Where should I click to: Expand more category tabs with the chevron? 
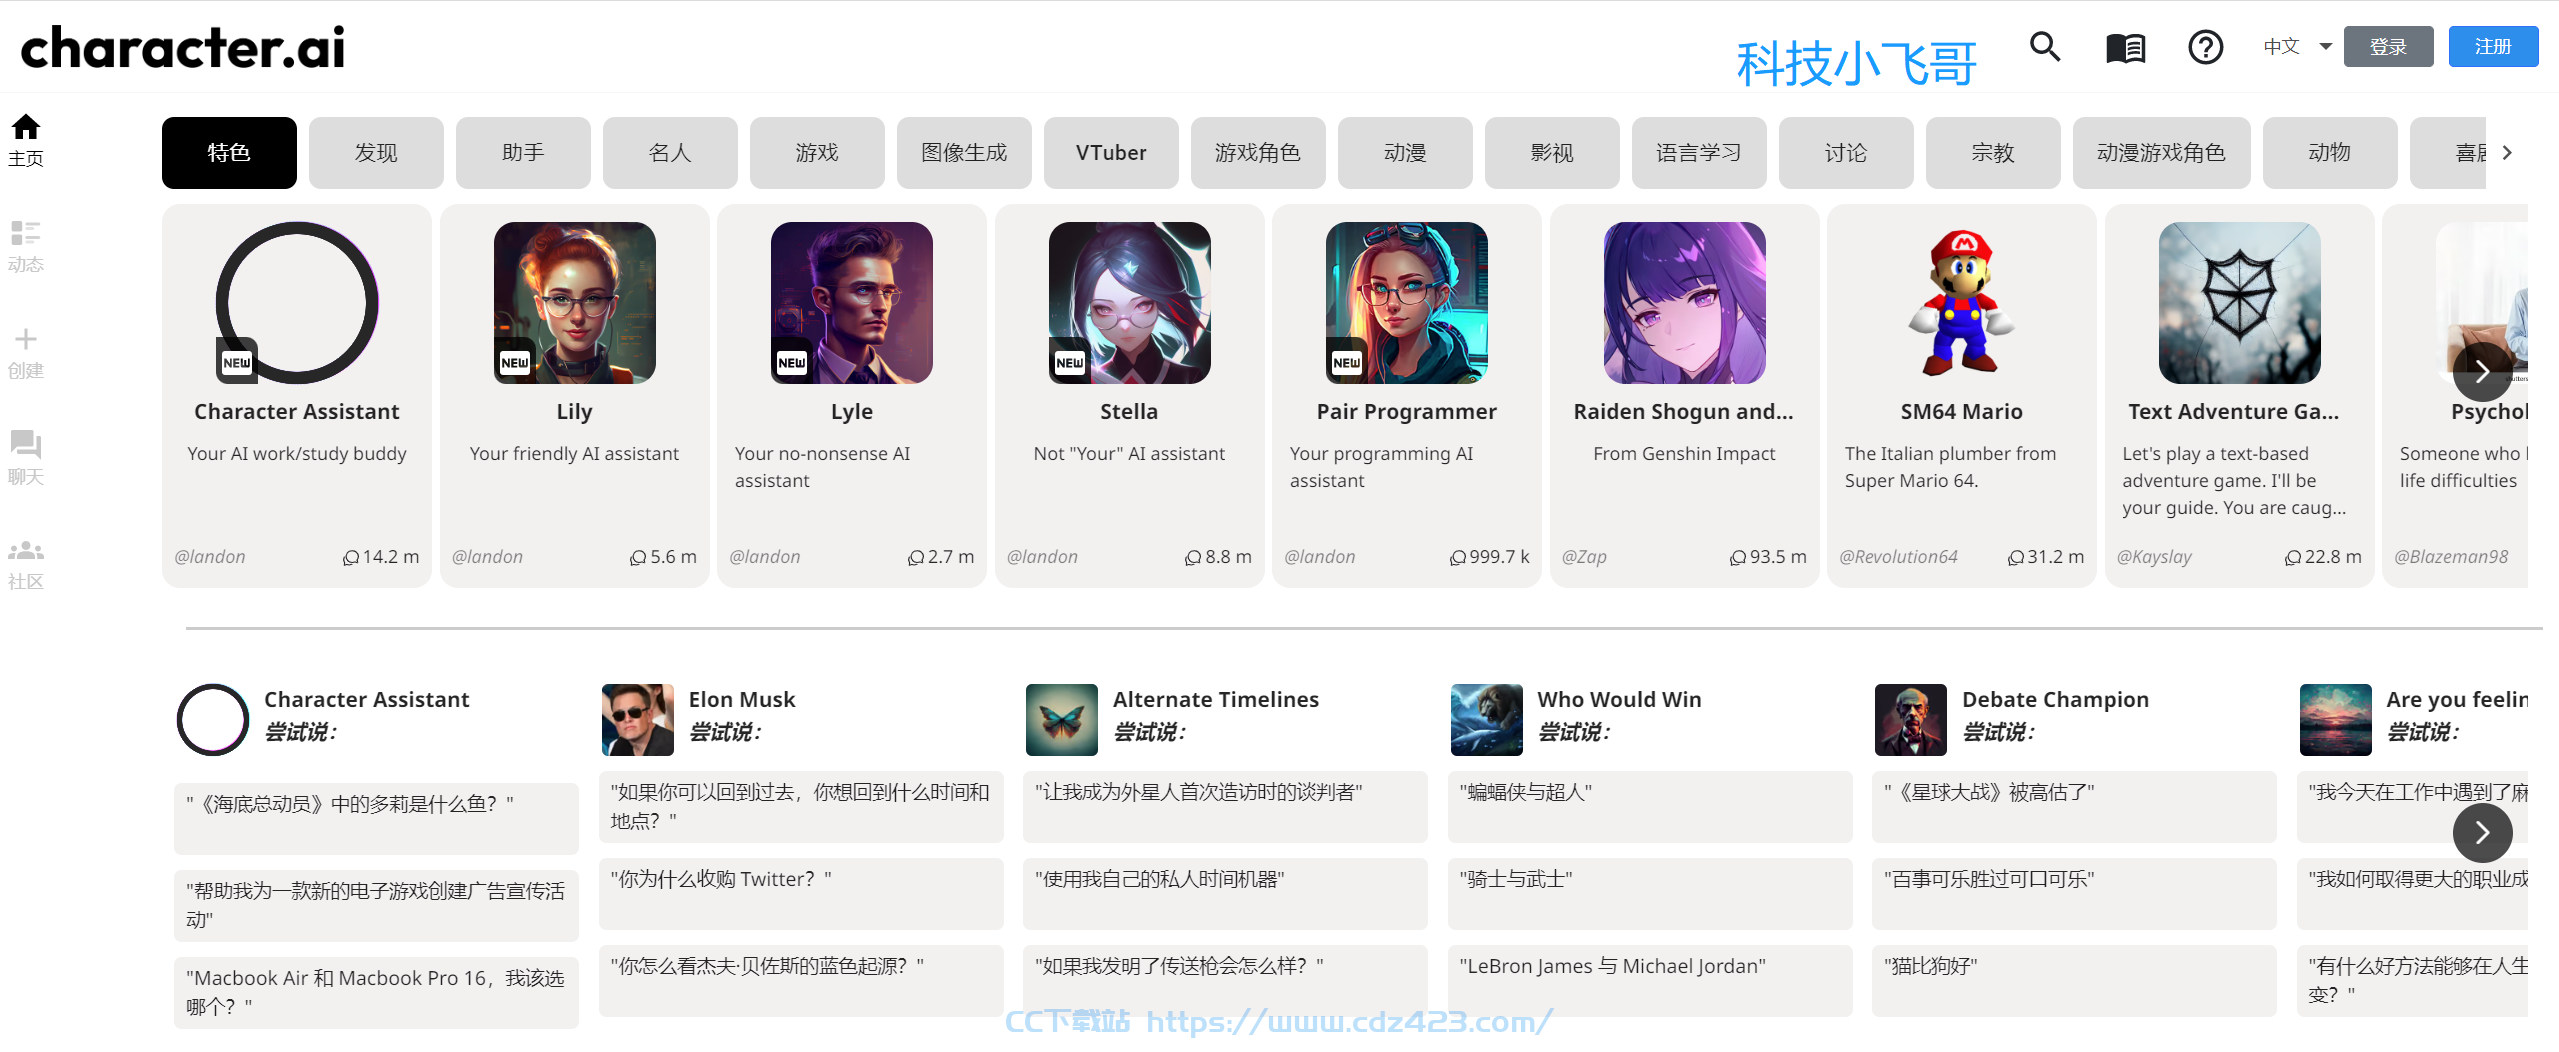point(2506,152)
